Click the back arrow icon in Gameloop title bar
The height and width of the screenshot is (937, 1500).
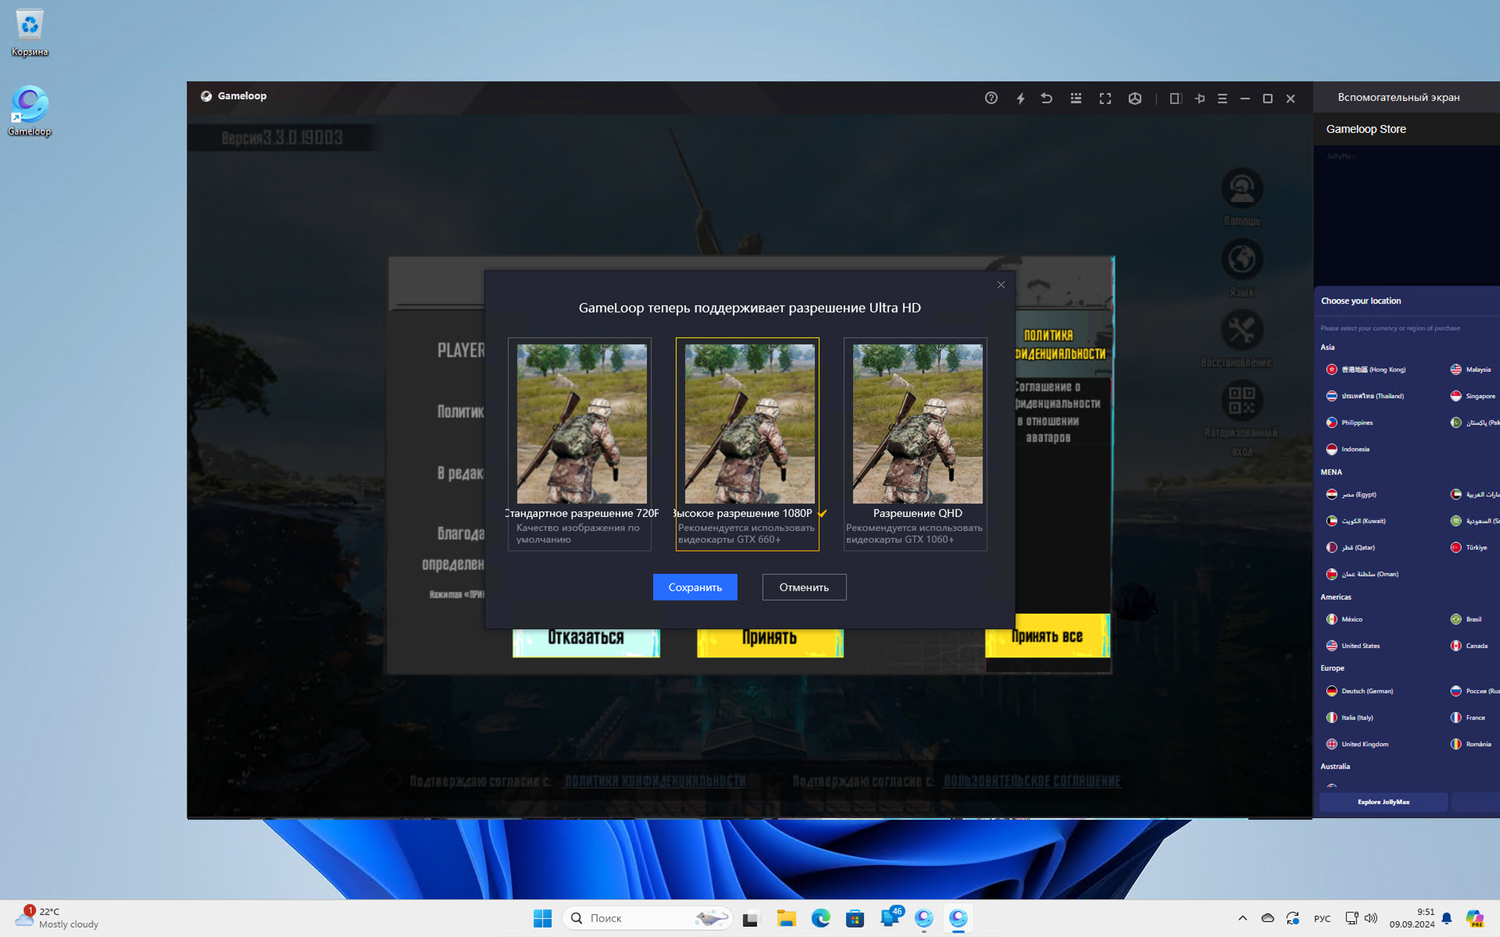1047,98
